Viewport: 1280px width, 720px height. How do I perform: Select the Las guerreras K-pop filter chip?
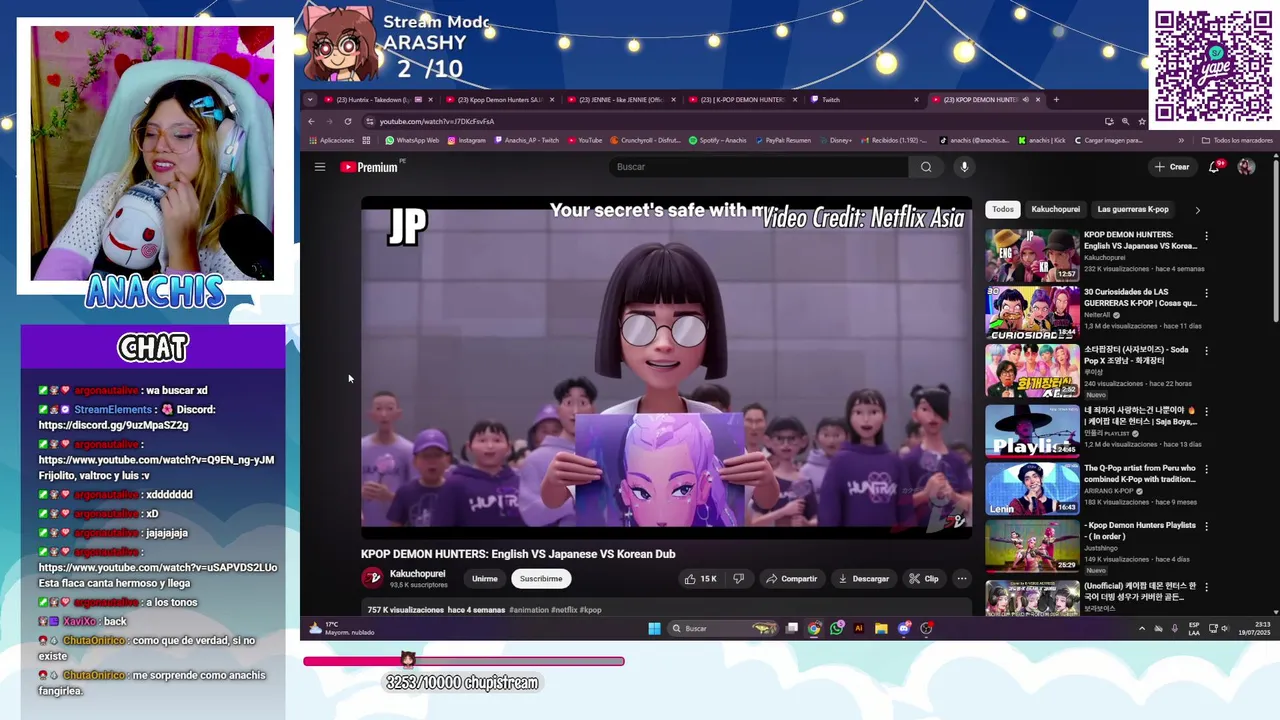pos(1133,209)
